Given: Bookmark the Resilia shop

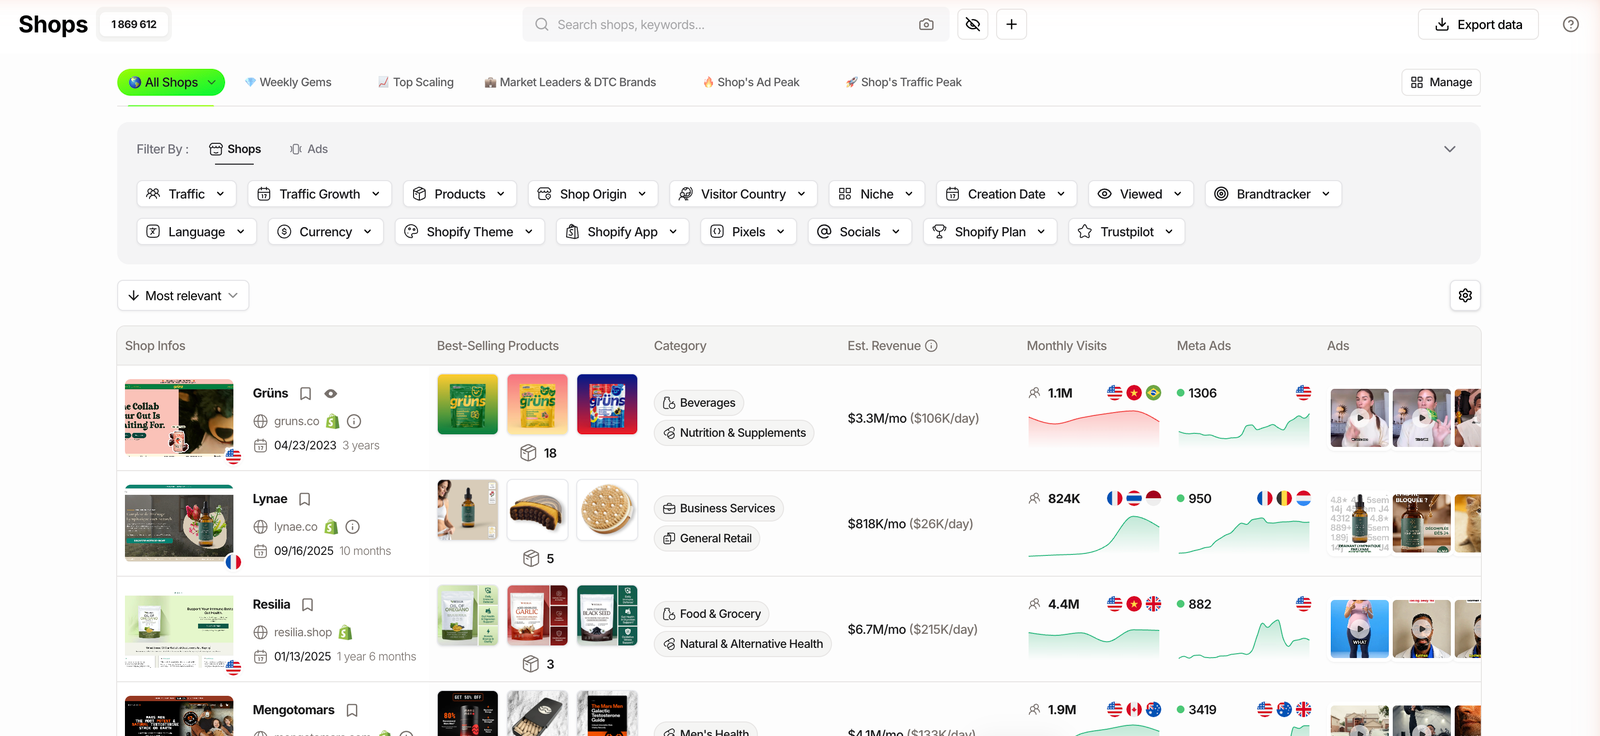Looking at the screenshot, I should click(308, 605).
